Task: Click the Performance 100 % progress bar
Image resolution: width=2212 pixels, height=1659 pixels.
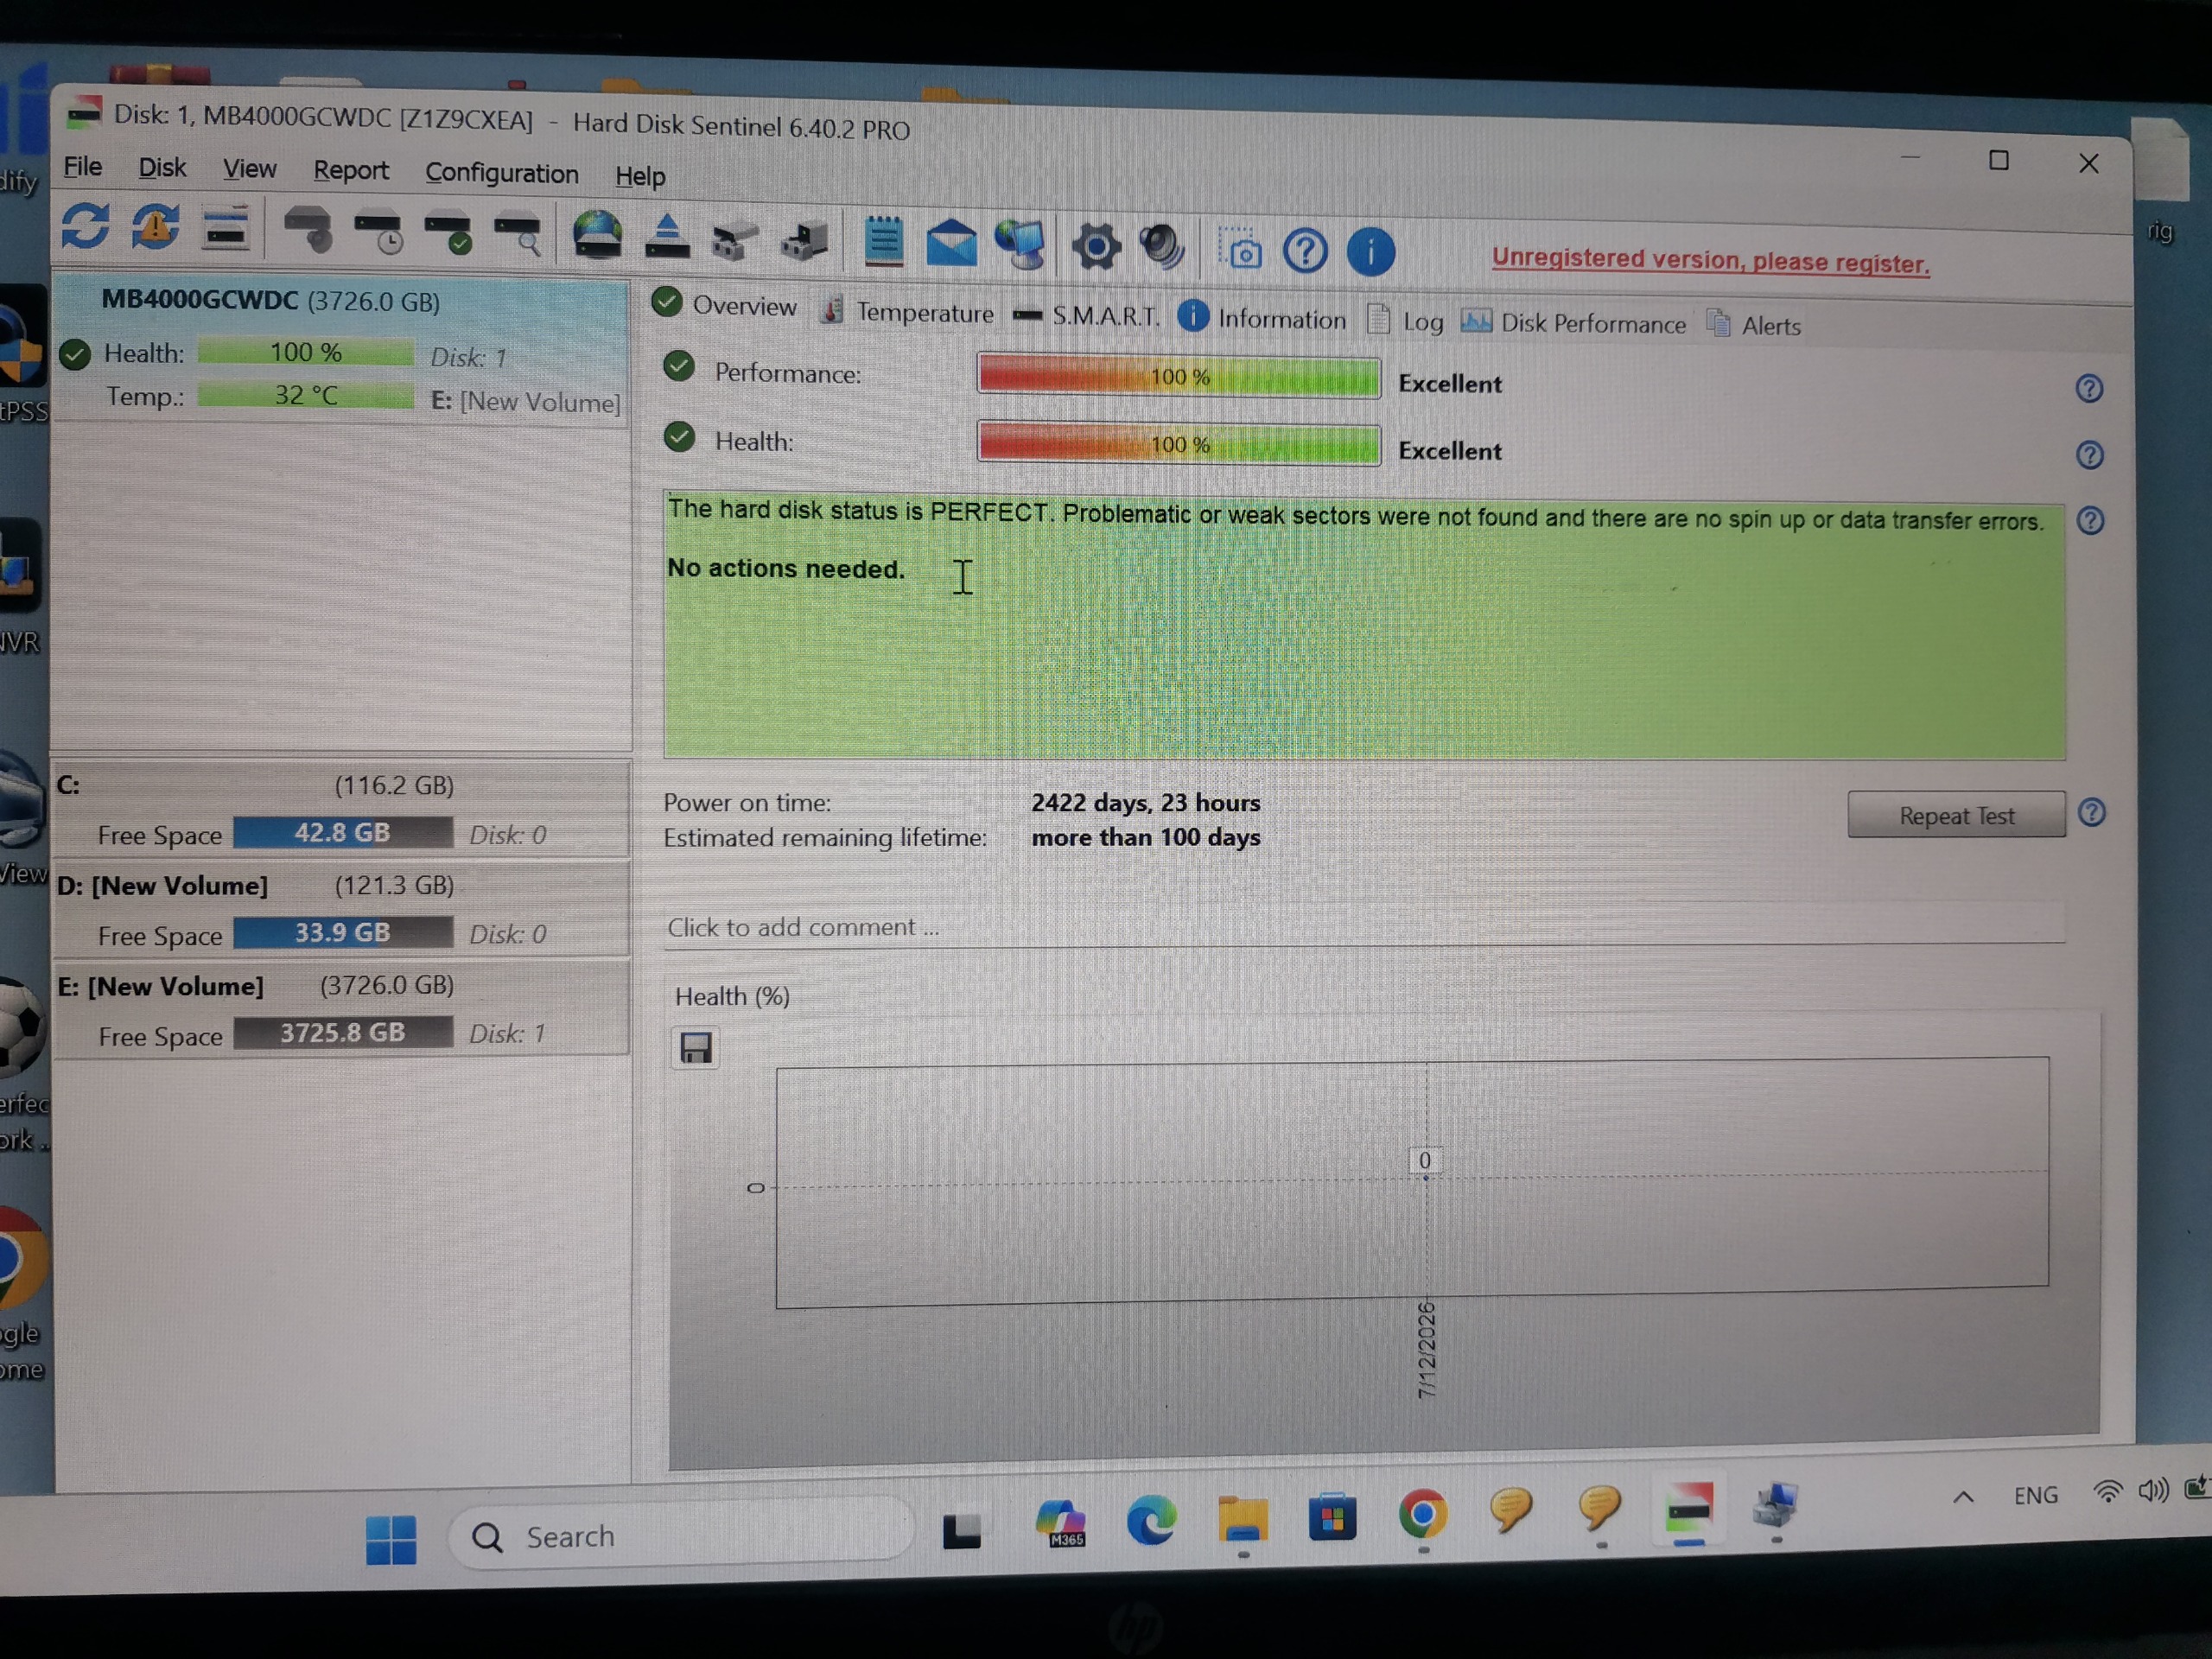Action: [x=1179, y=377]
